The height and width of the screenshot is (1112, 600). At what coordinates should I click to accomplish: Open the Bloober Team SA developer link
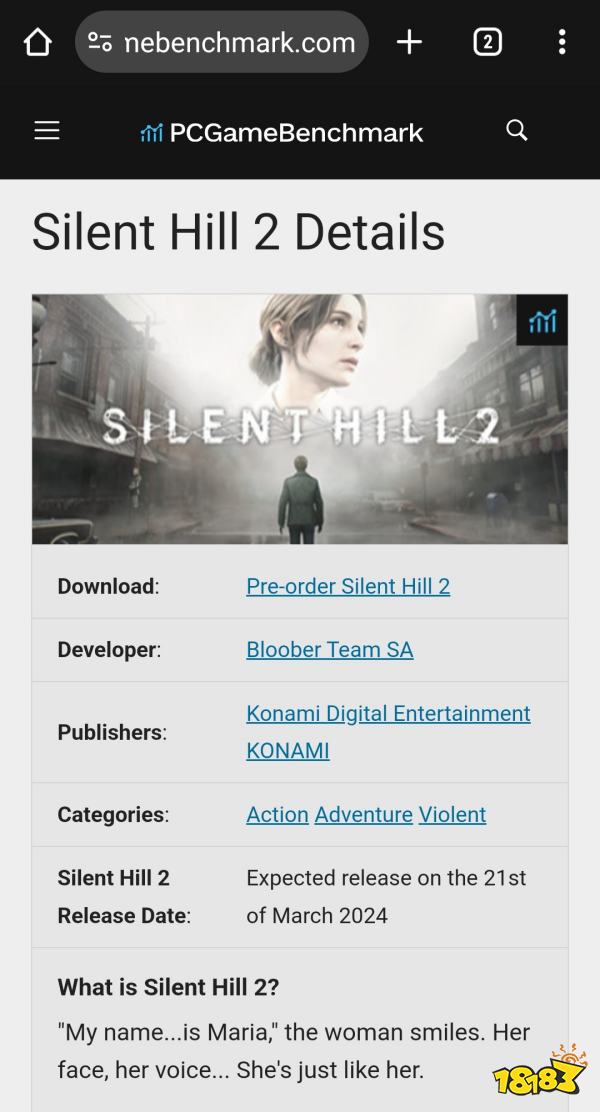coord(330,650)
